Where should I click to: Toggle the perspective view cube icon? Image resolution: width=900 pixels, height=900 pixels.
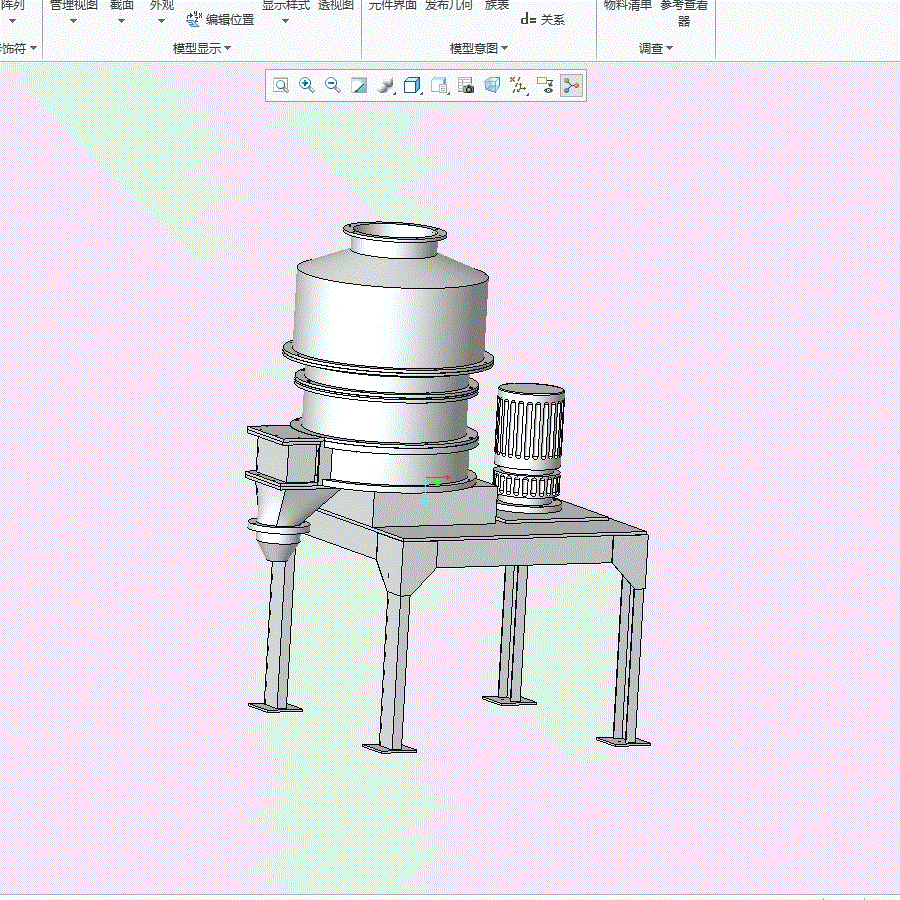492,86
